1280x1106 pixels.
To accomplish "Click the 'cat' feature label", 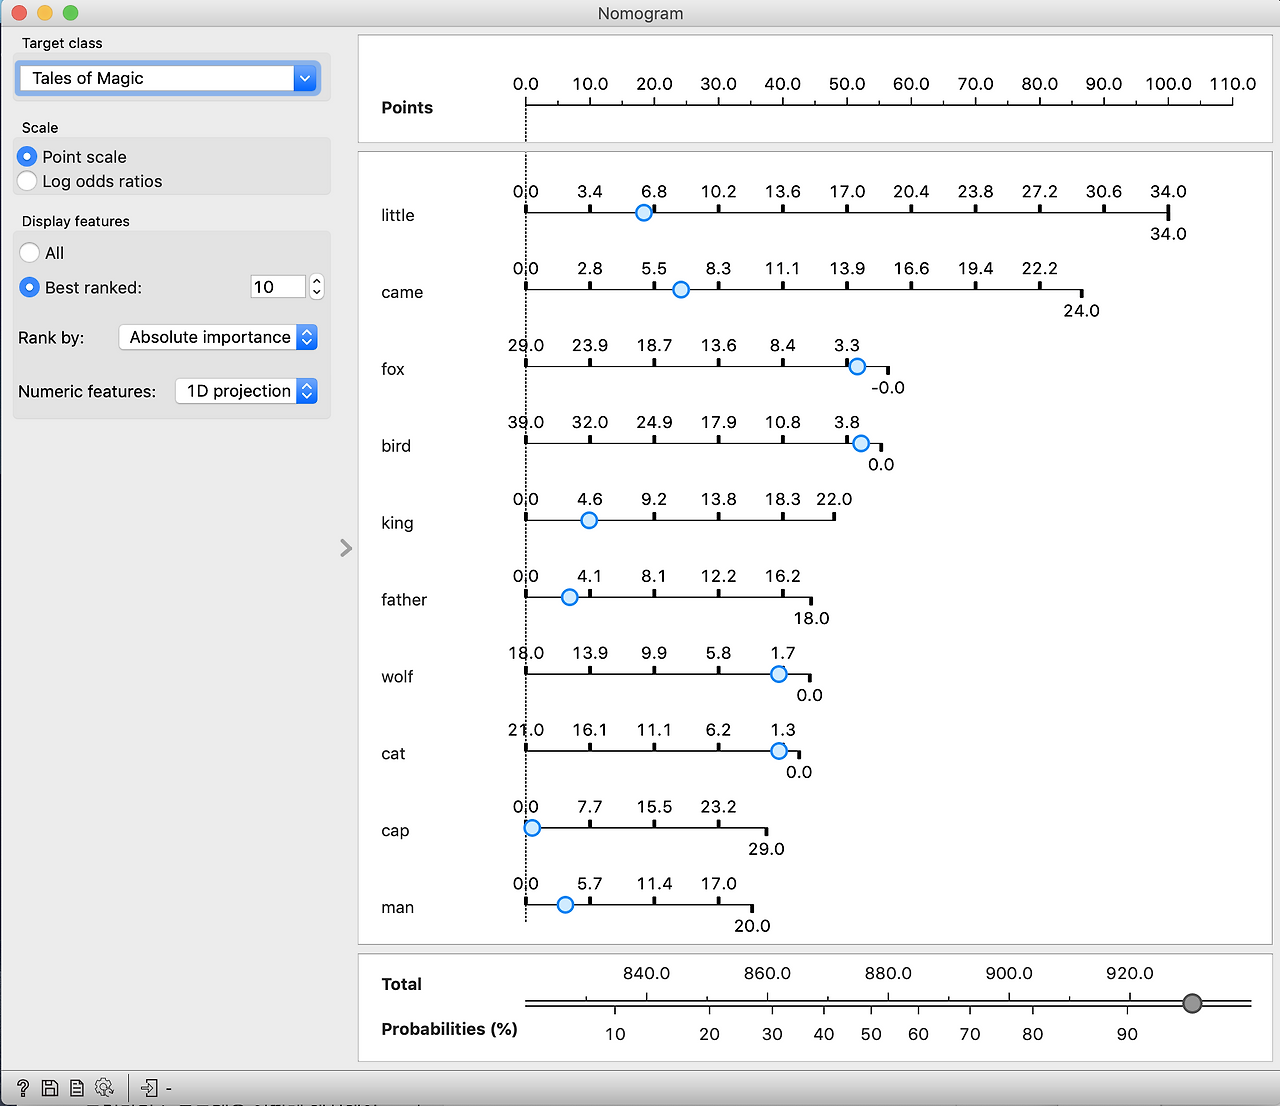I will tap(393, 754).
